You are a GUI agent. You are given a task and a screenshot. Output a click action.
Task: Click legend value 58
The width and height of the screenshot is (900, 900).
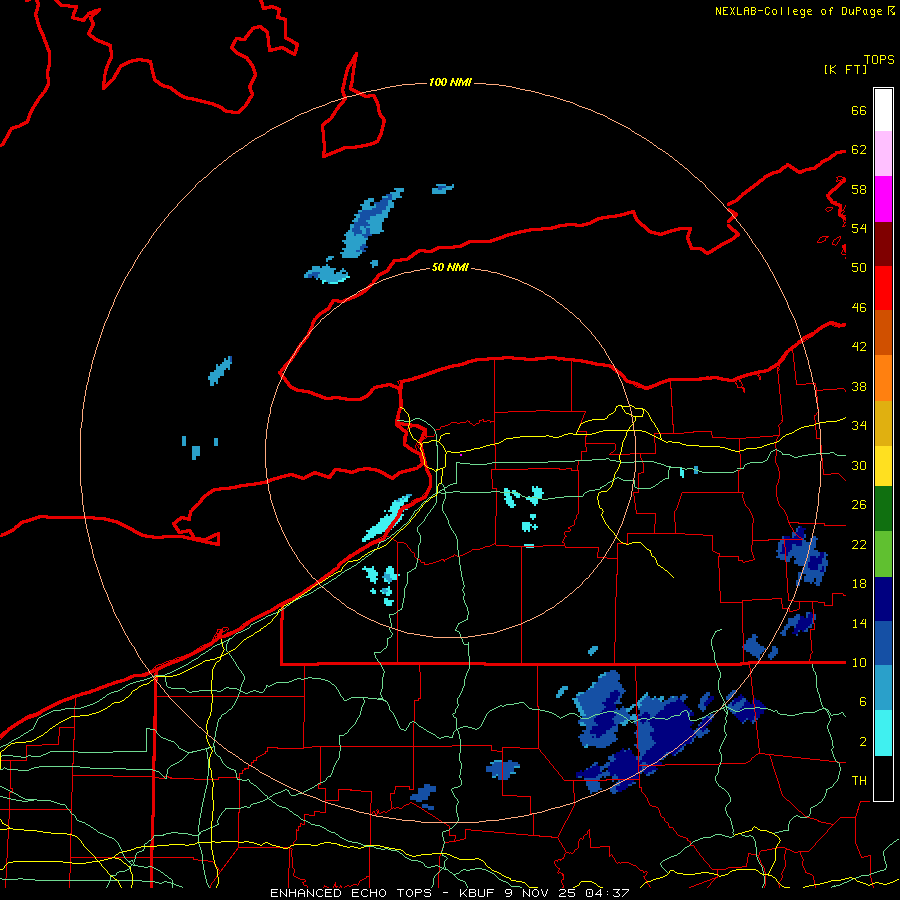pos(859,189)
